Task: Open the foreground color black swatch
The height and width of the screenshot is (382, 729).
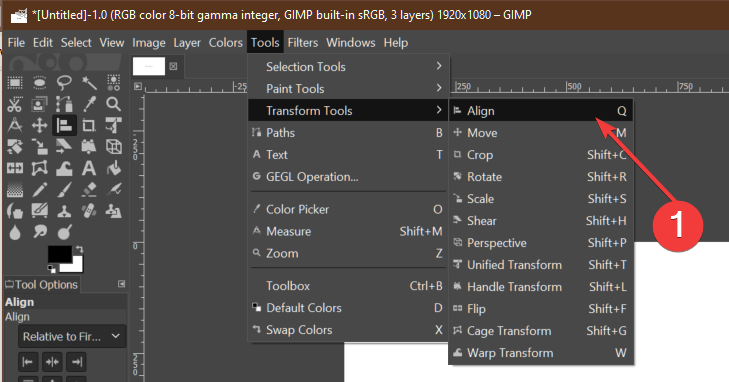Action: 59,254
